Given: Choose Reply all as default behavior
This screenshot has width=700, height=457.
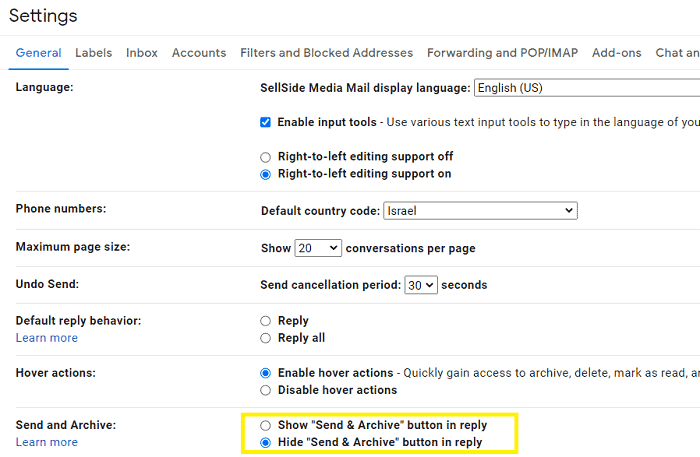Looking at the screenshot, I should pos(265,338).
